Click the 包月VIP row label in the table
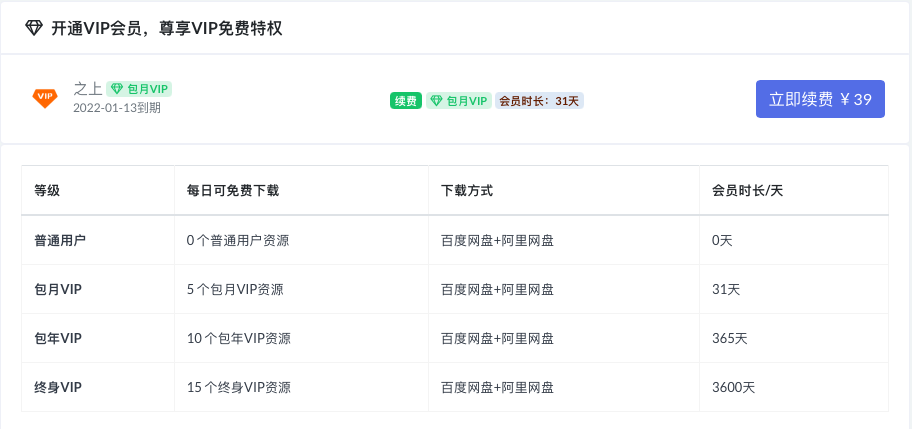 point(58,289)
